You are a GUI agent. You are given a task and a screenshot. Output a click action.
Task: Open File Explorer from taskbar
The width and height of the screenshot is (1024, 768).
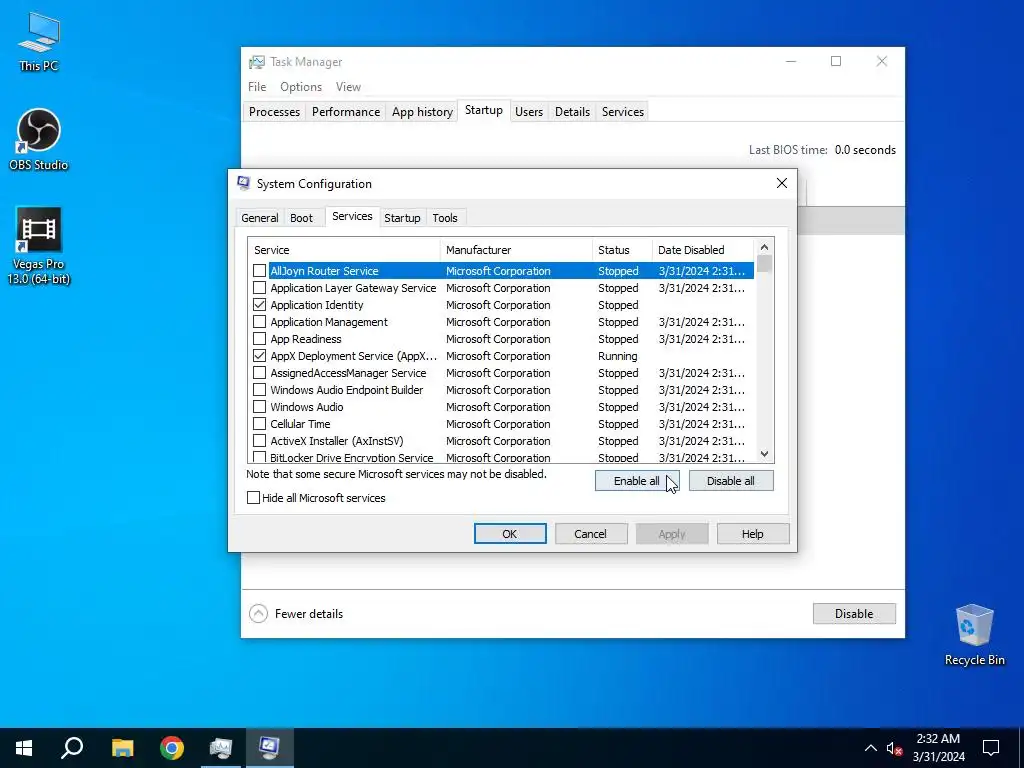pyautogui.click(x=122, y=747)
